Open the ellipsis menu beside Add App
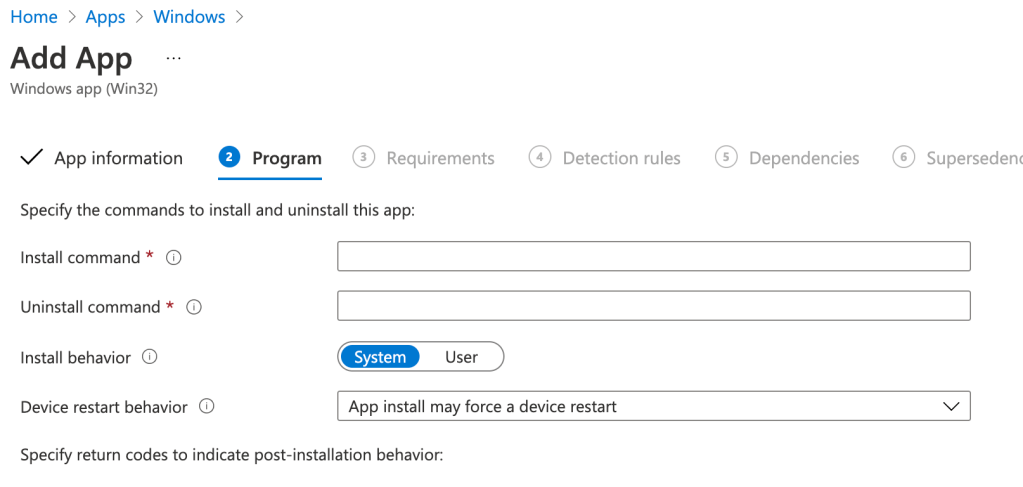 (174, 58)
